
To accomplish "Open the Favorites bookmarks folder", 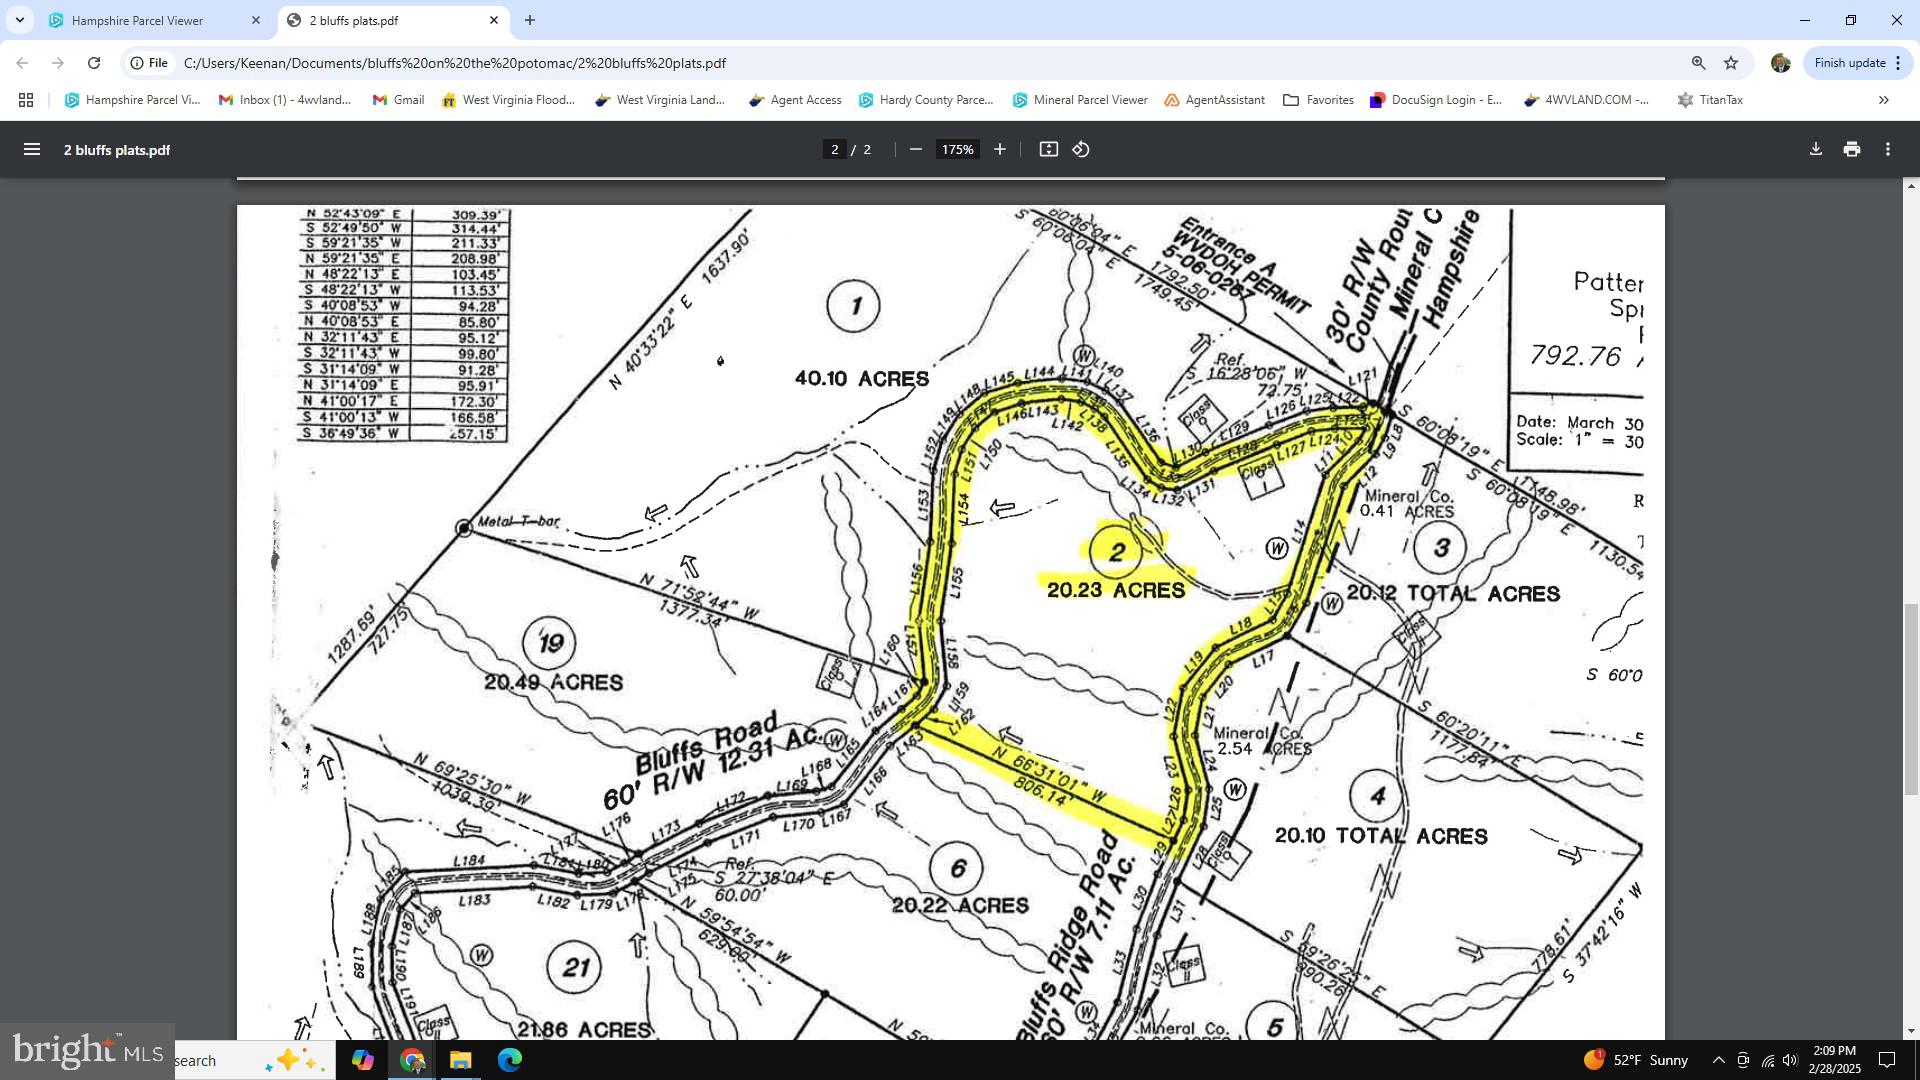I will pos(1318,100).
